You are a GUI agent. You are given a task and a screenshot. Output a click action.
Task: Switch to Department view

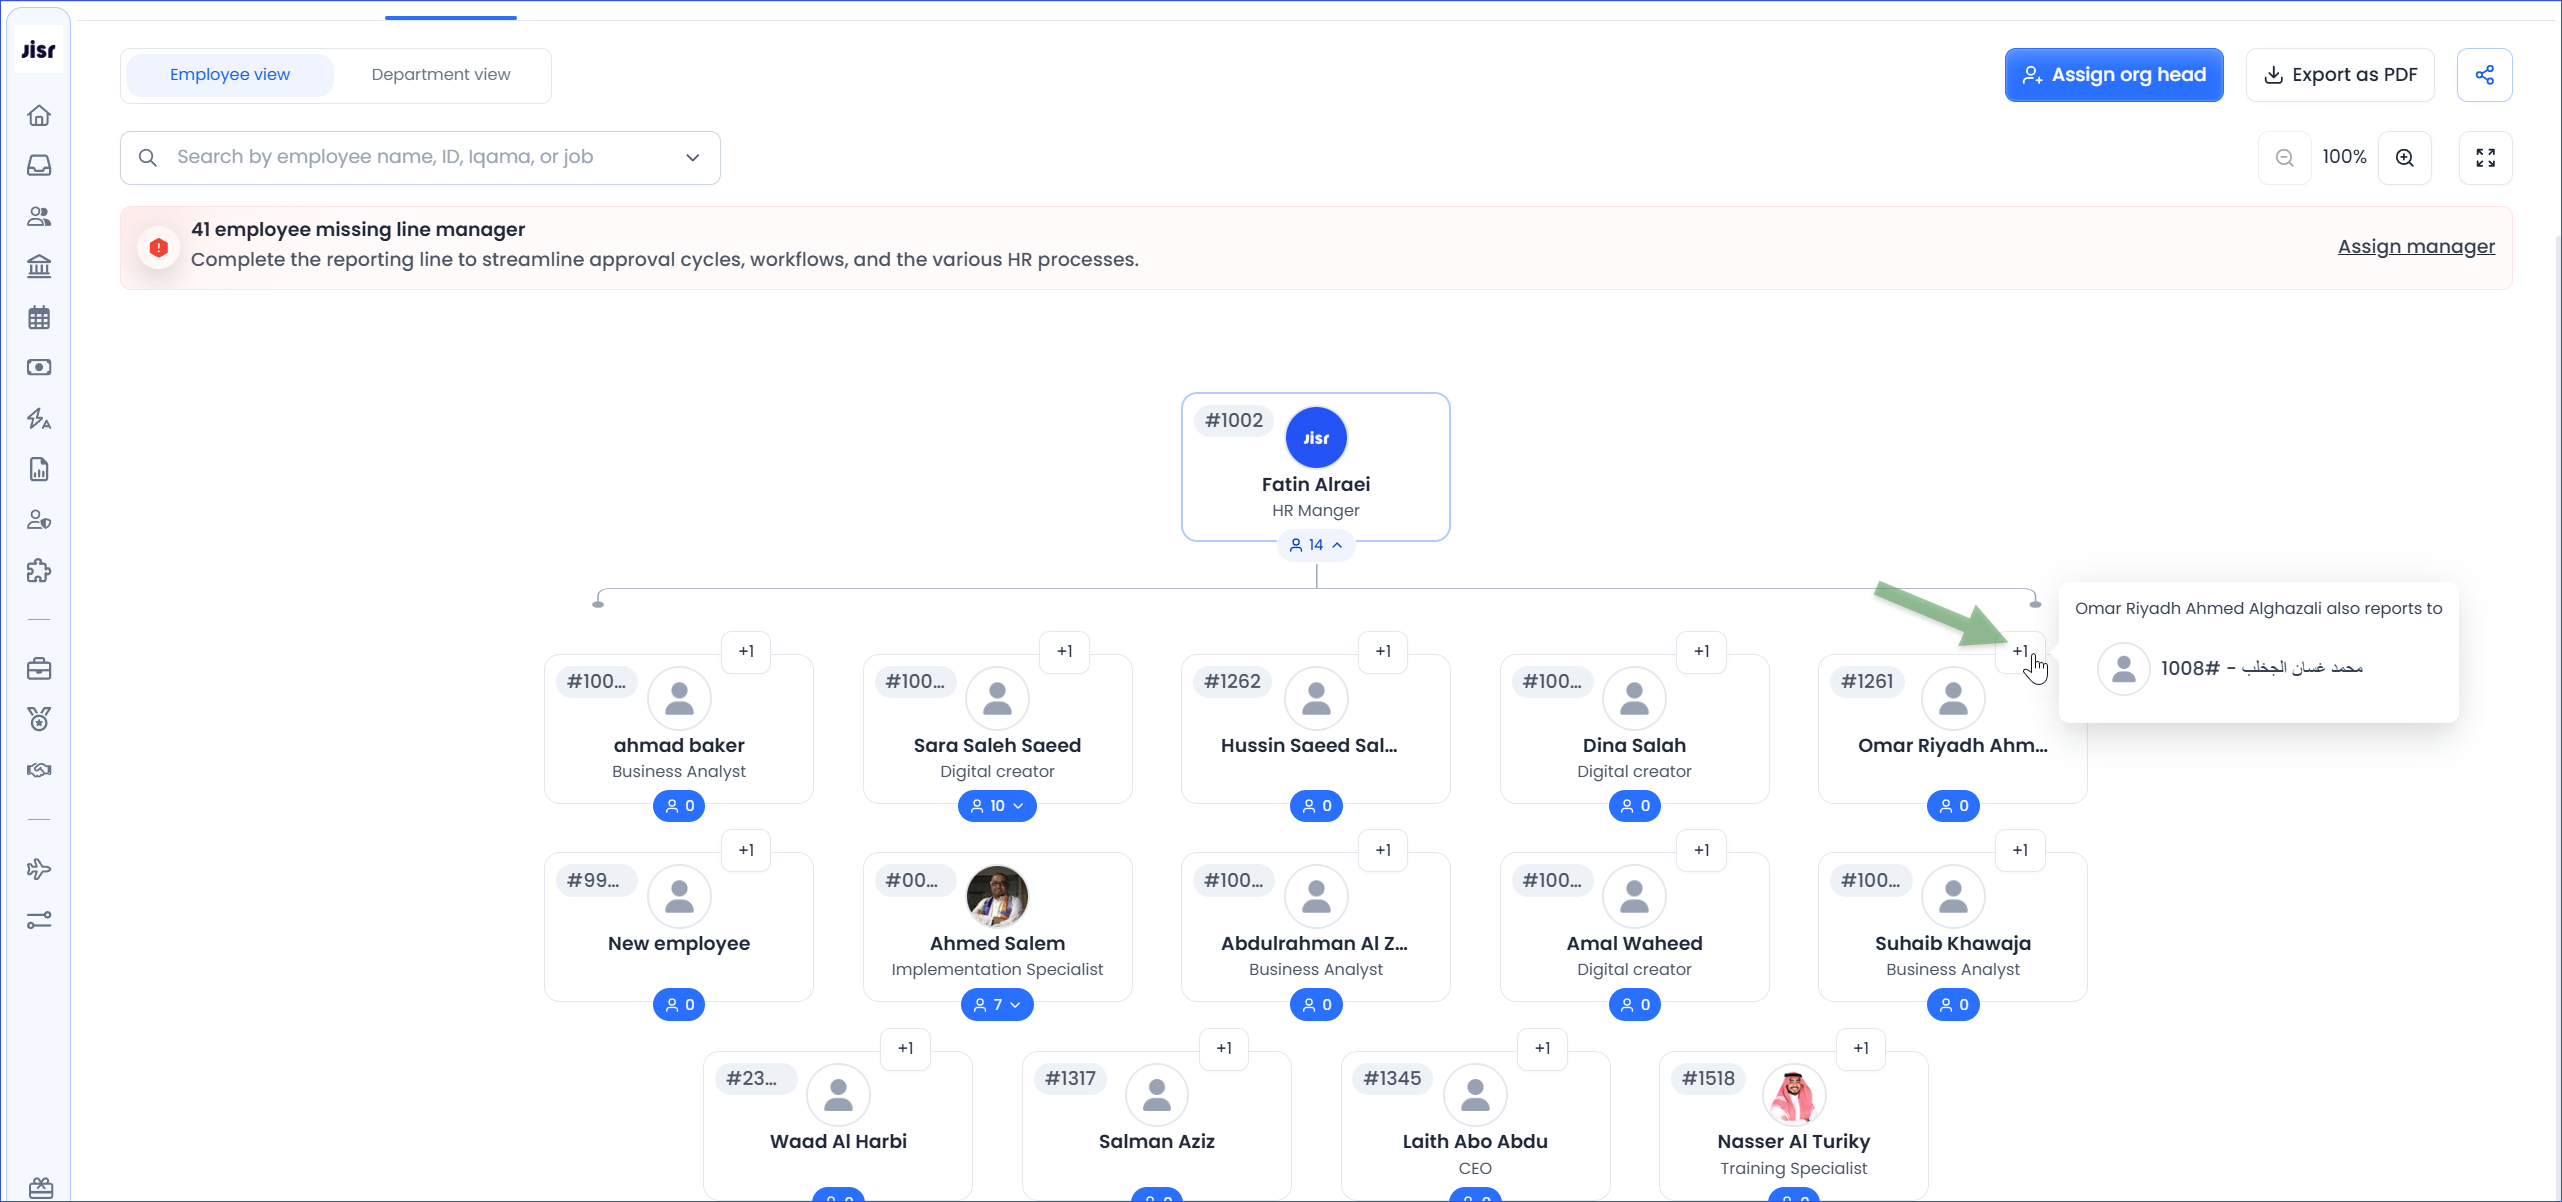pos(440,75)
